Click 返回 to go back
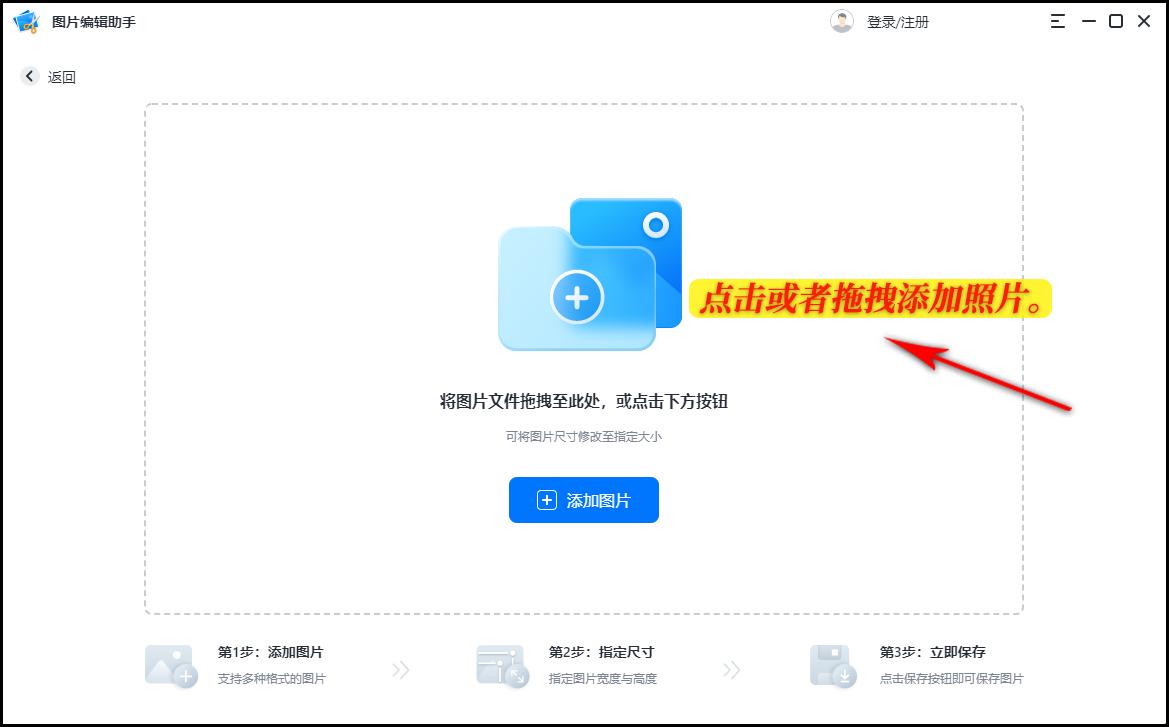The image size is (1169, 727). (61, 76)
